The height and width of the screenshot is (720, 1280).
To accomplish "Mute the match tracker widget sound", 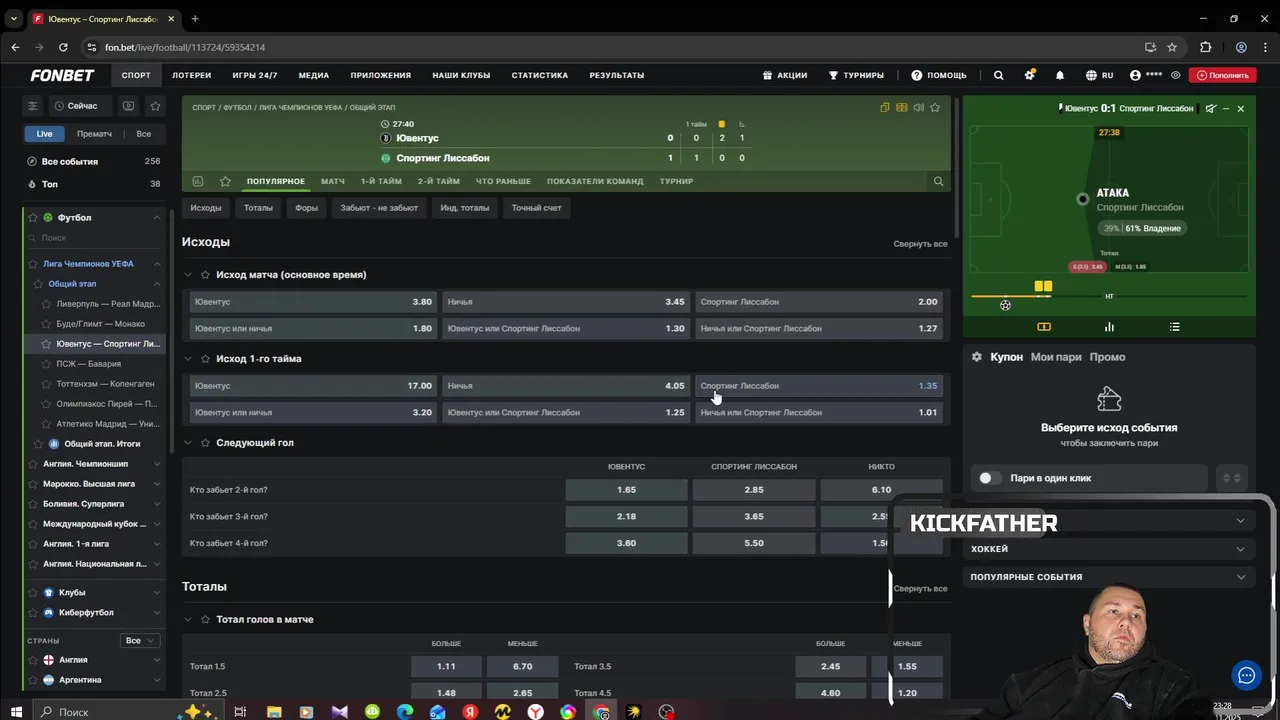I will [1211, 108].
